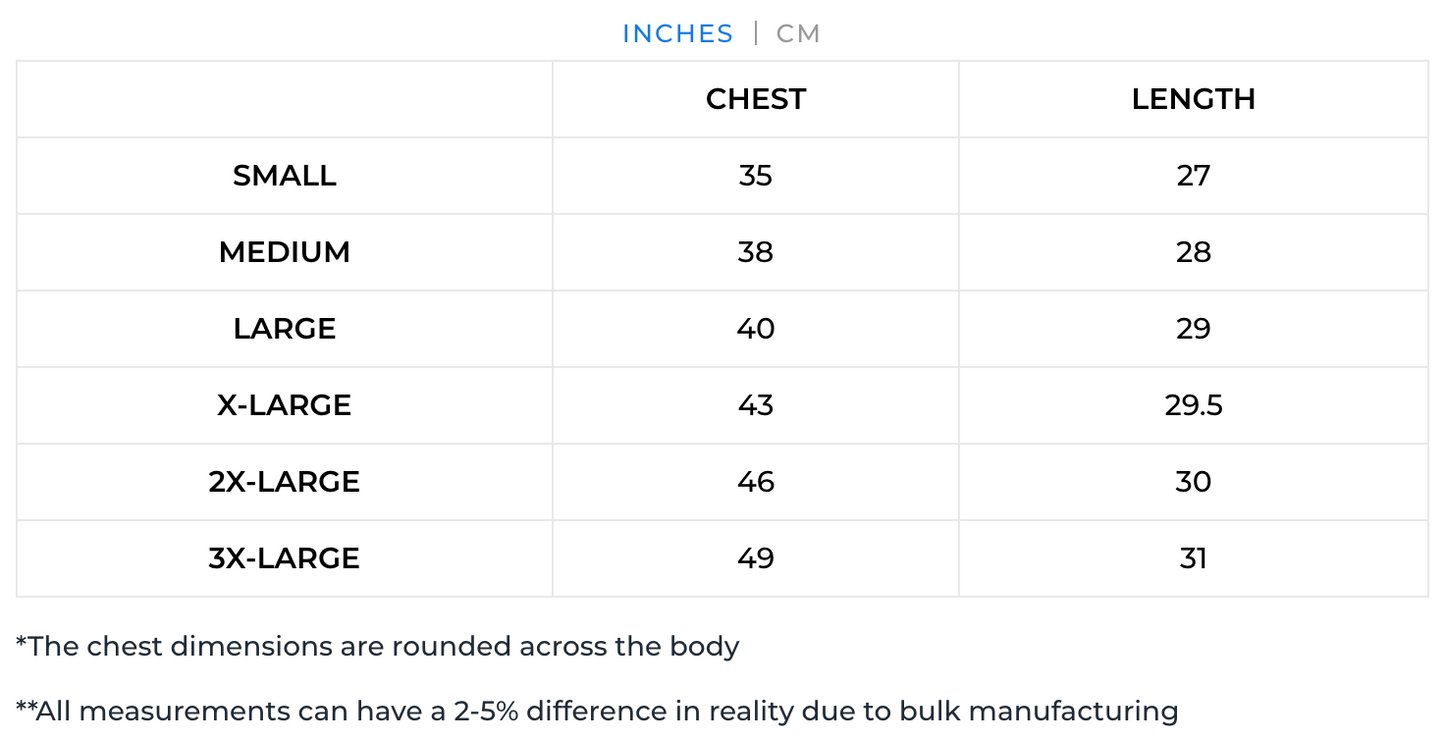1445x740 pixels.
Task: Click chest value 35 for Small
Action: (755, 176)
